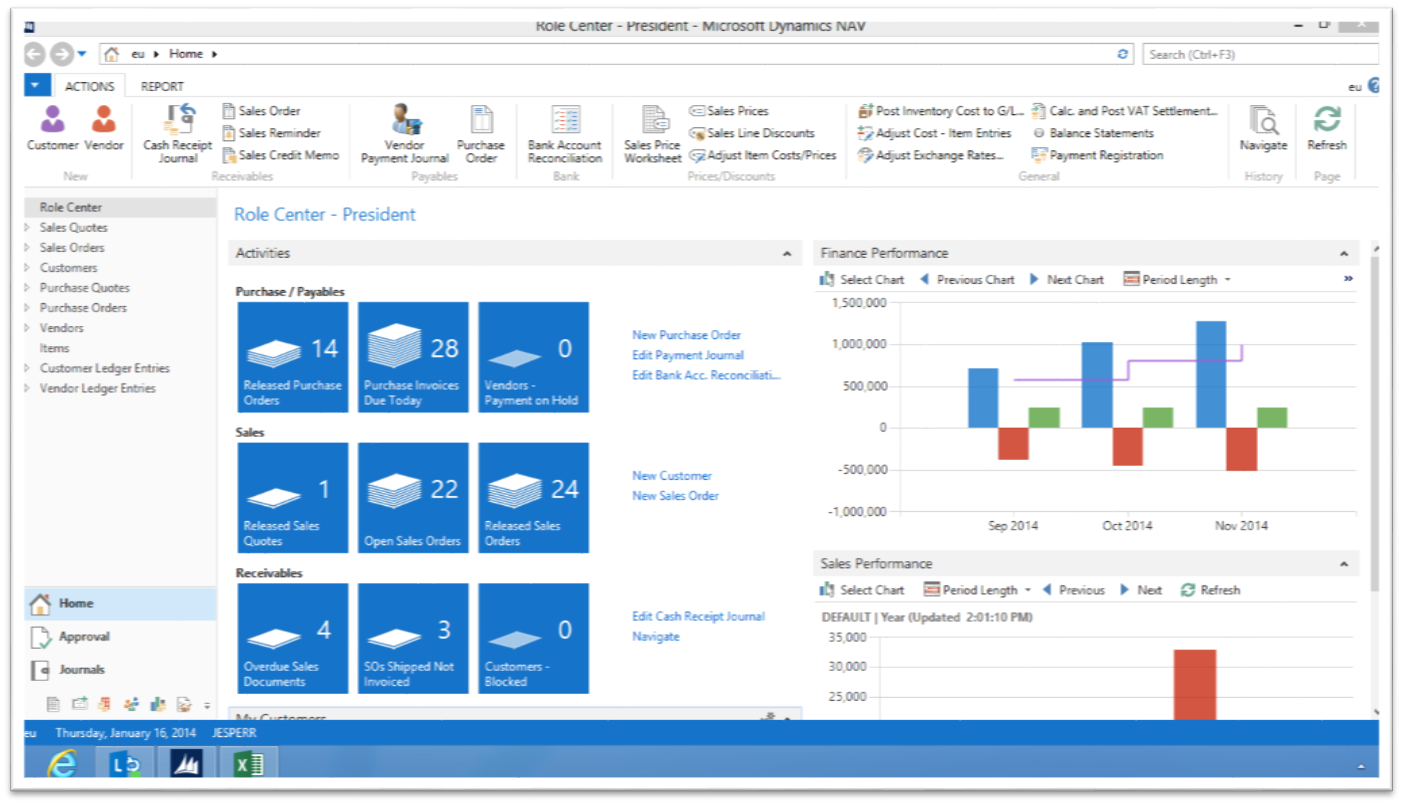Switch to the ACTIONS ribbon tab
The width and height of the screenshot is (1403, 805).
coord(90,86)
